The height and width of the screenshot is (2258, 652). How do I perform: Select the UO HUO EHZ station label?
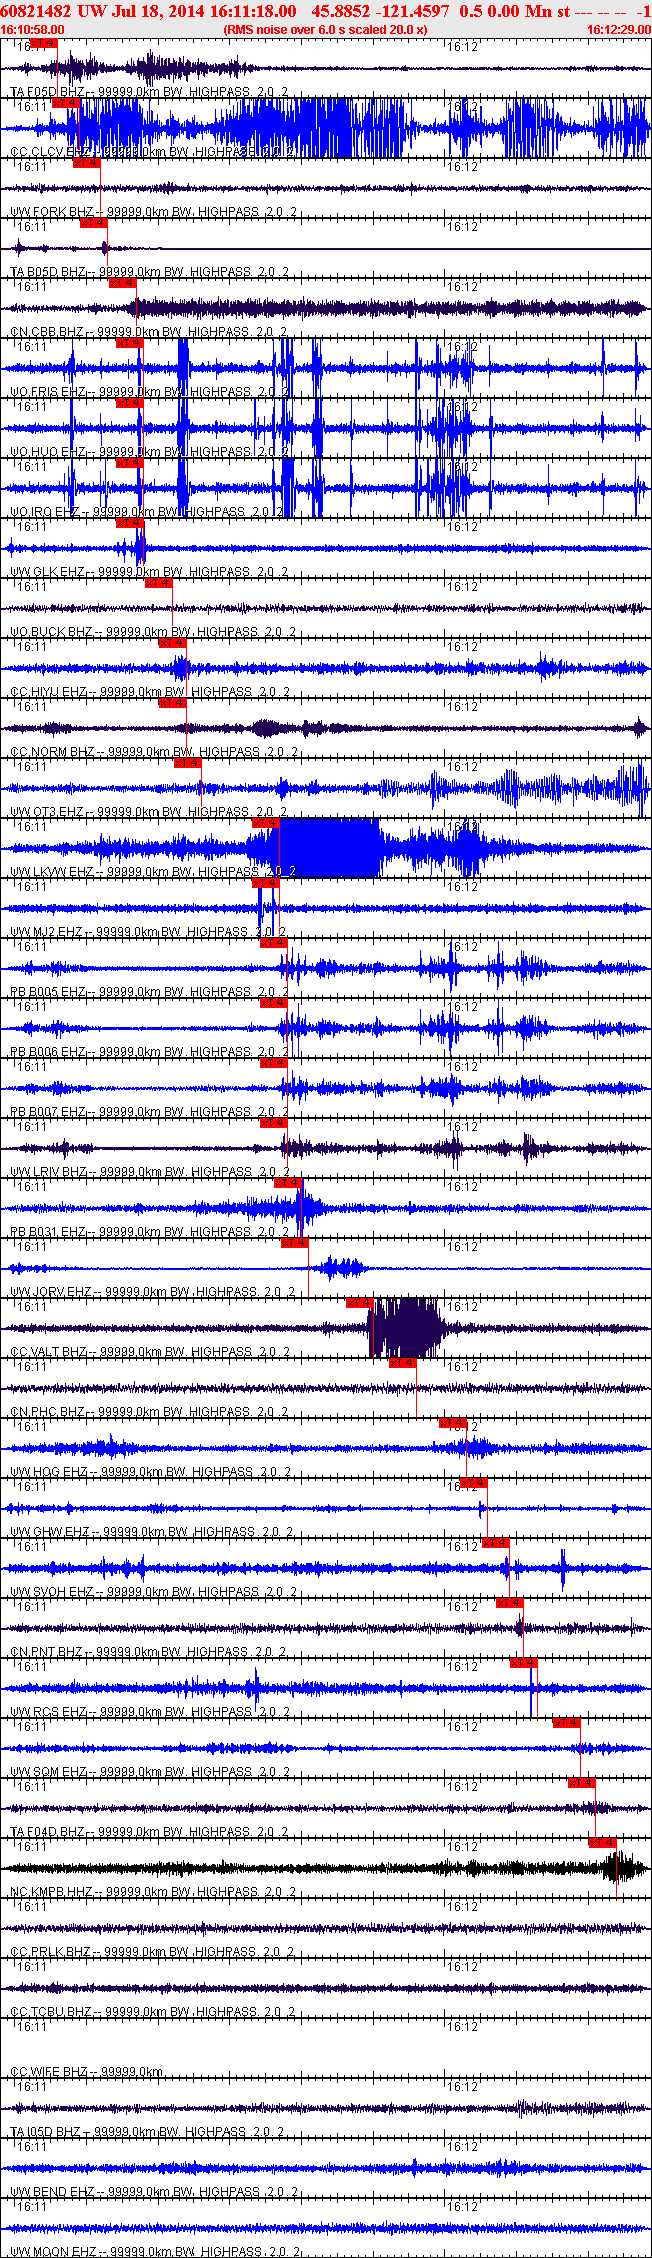pos(48,452)
